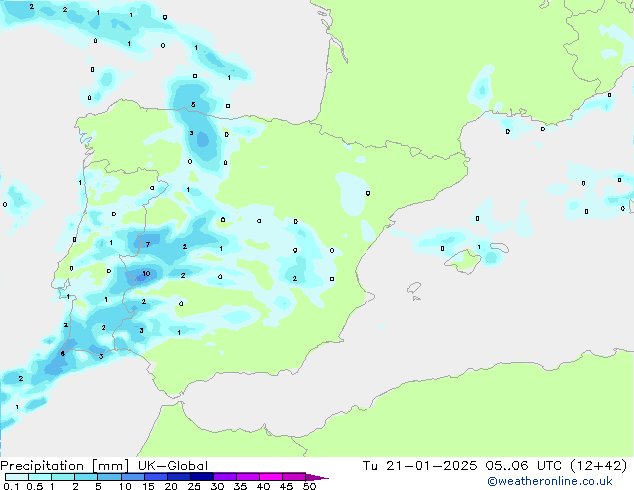
Task: Click the legend label '40'
Action: coord(263,486)
